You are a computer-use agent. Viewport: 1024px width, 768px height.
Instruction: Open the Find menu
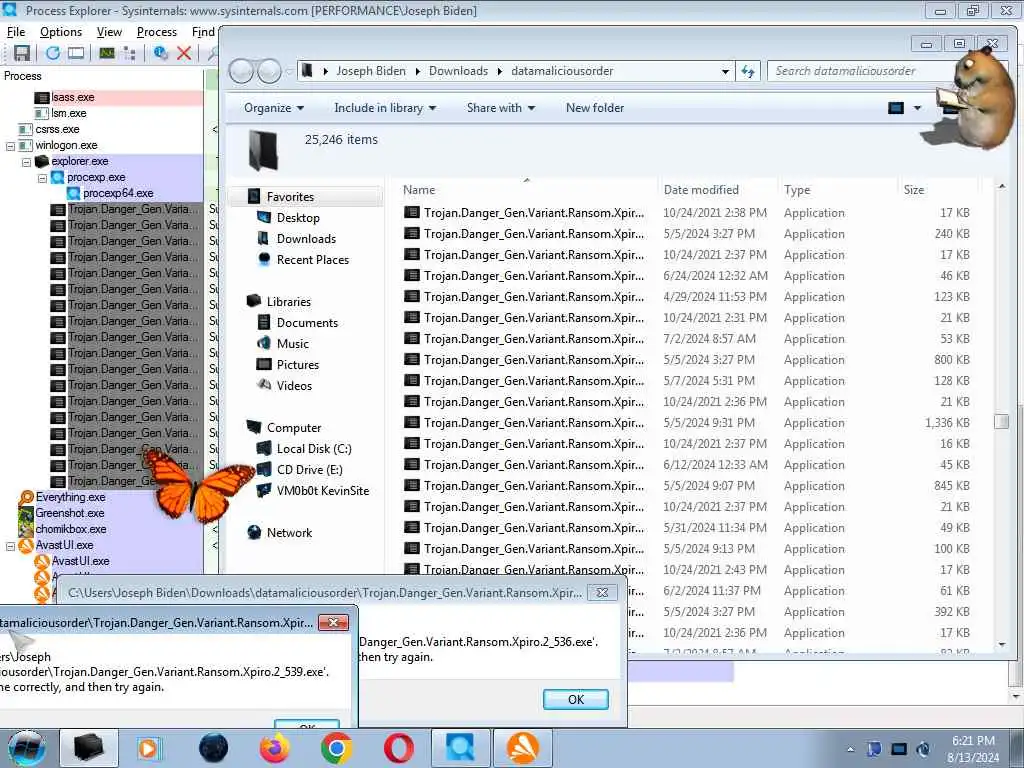(203, 32)
